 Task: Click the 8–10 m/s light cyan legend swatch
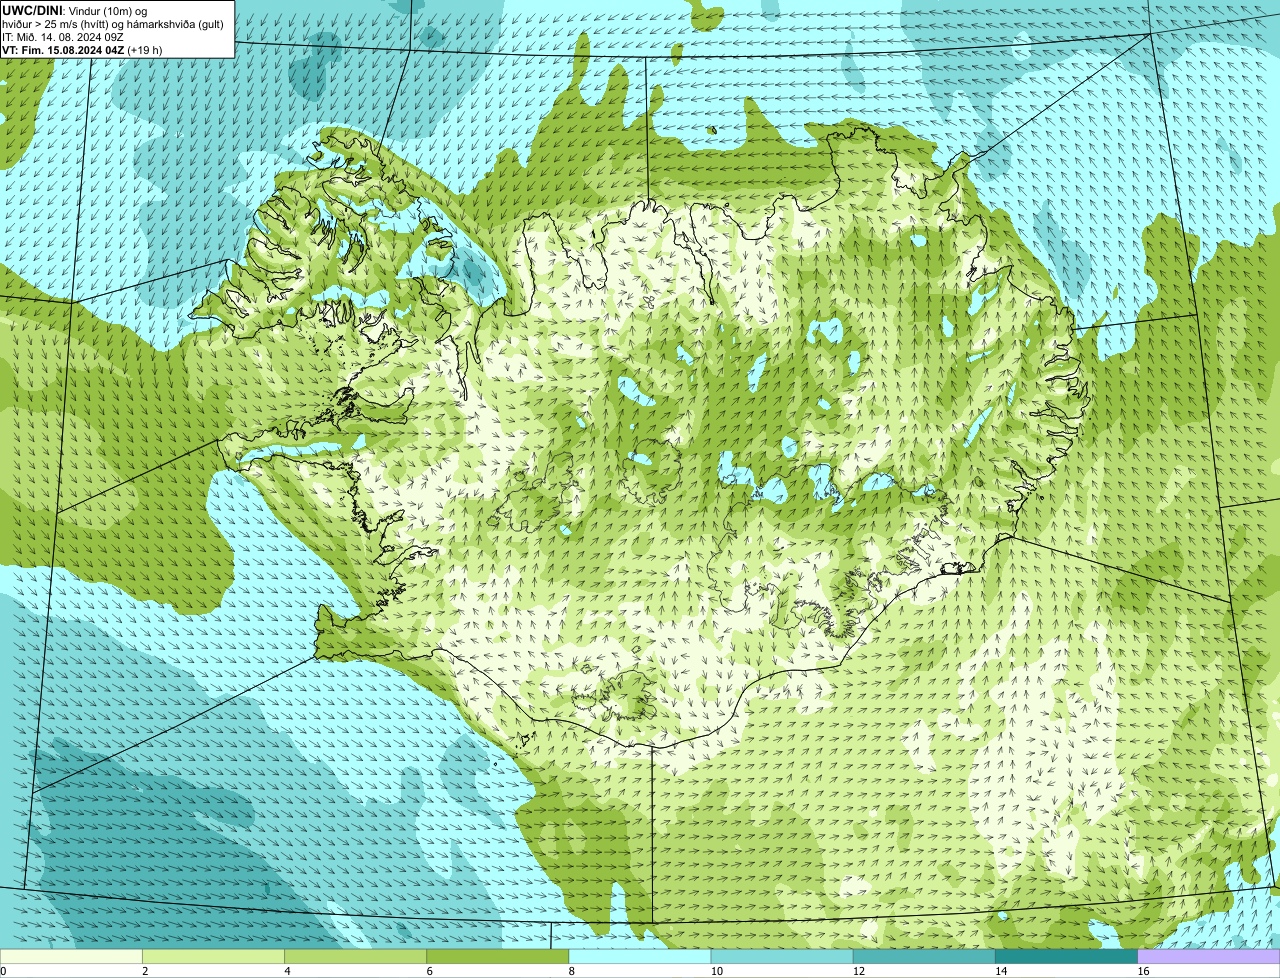640,957
